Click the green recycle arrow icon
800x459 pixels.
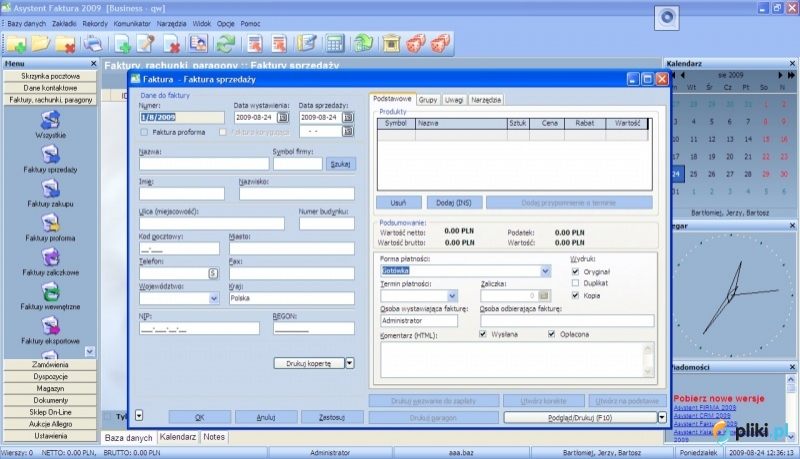coord(363,44)
